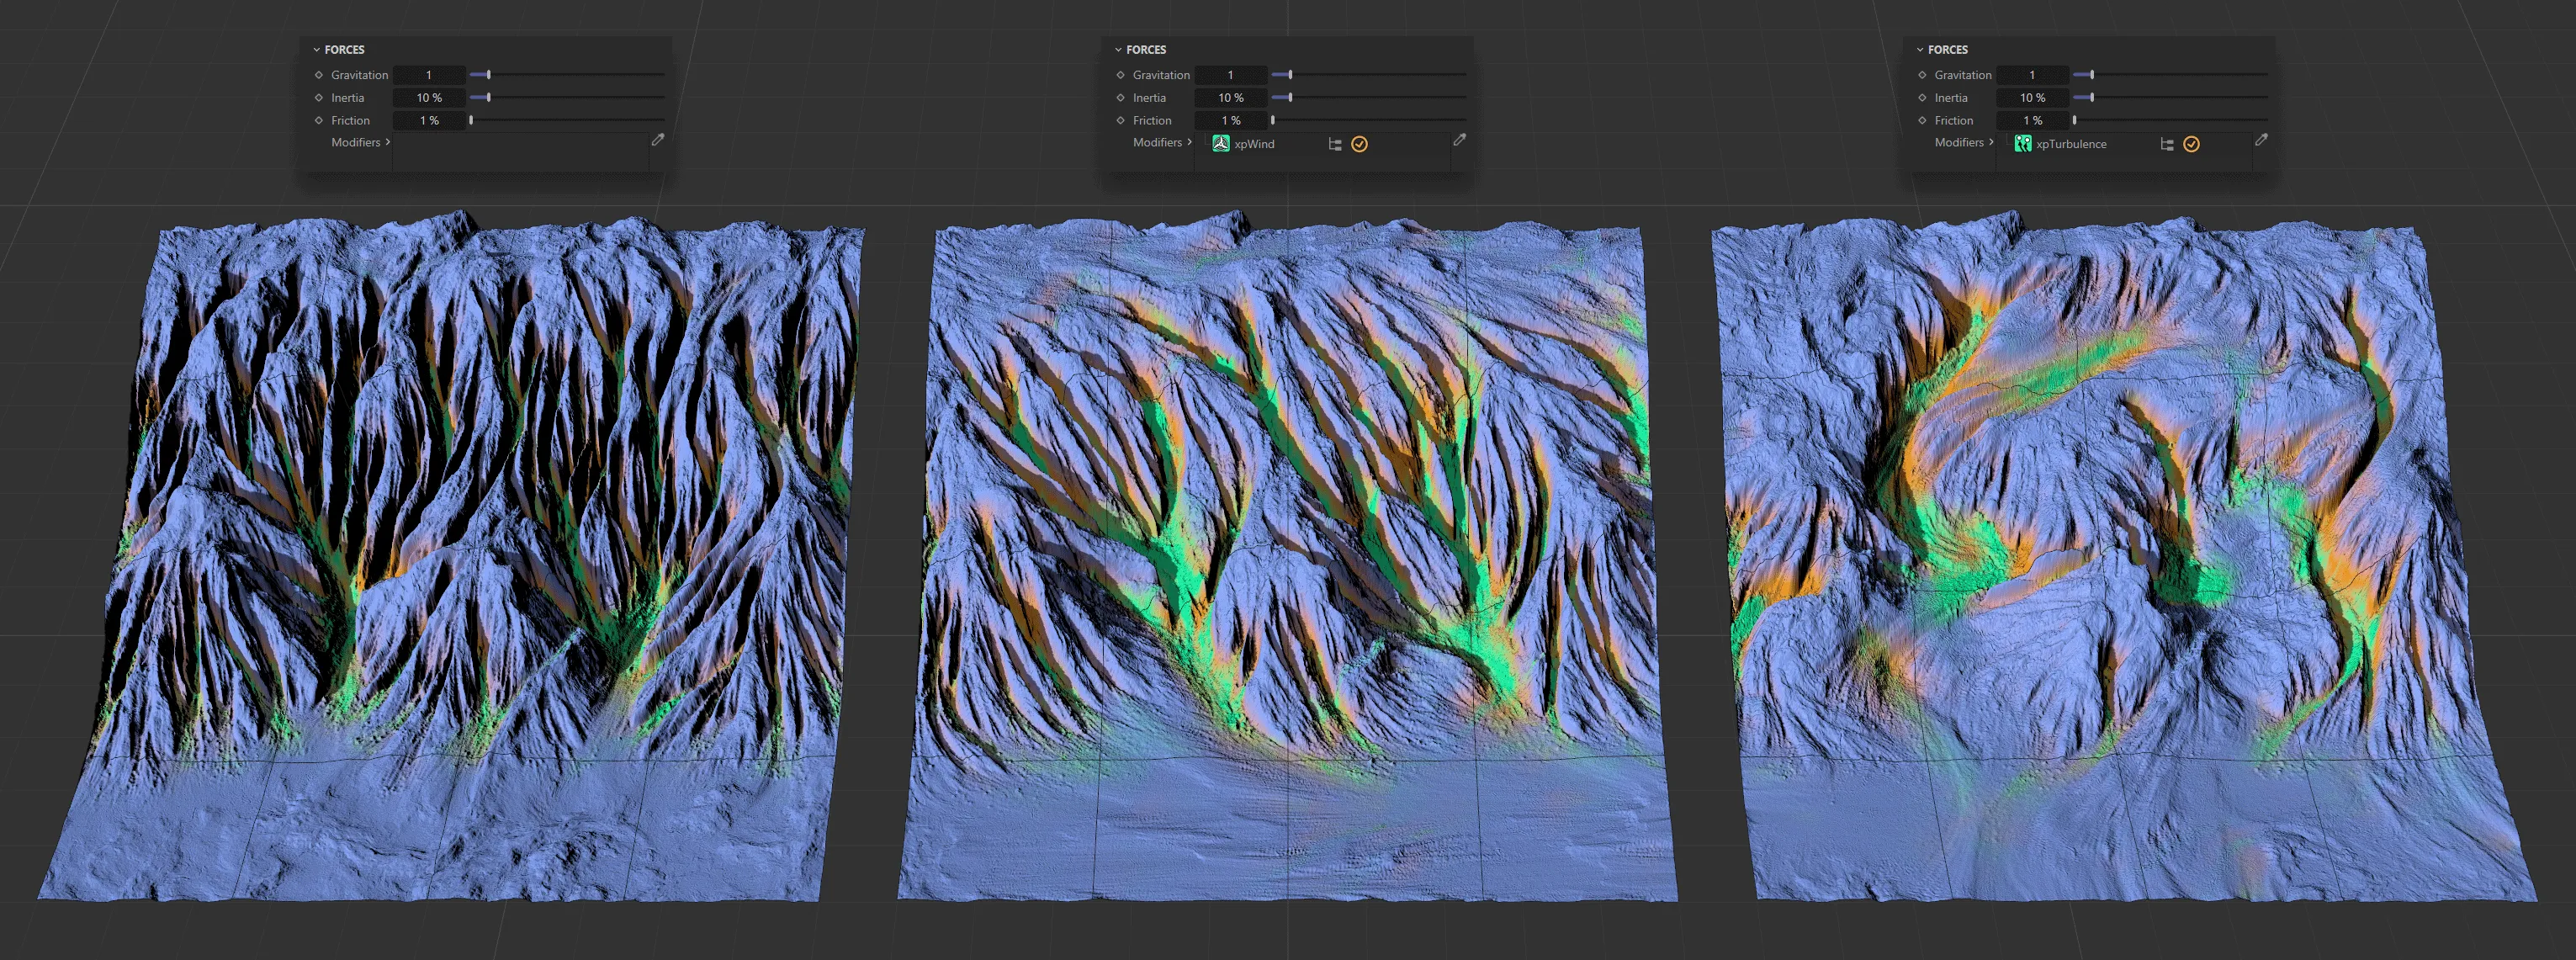2576x960 pixels.
Task: Click the eyedropper icon in the empty Modifiers field
Action: point(658,141)
